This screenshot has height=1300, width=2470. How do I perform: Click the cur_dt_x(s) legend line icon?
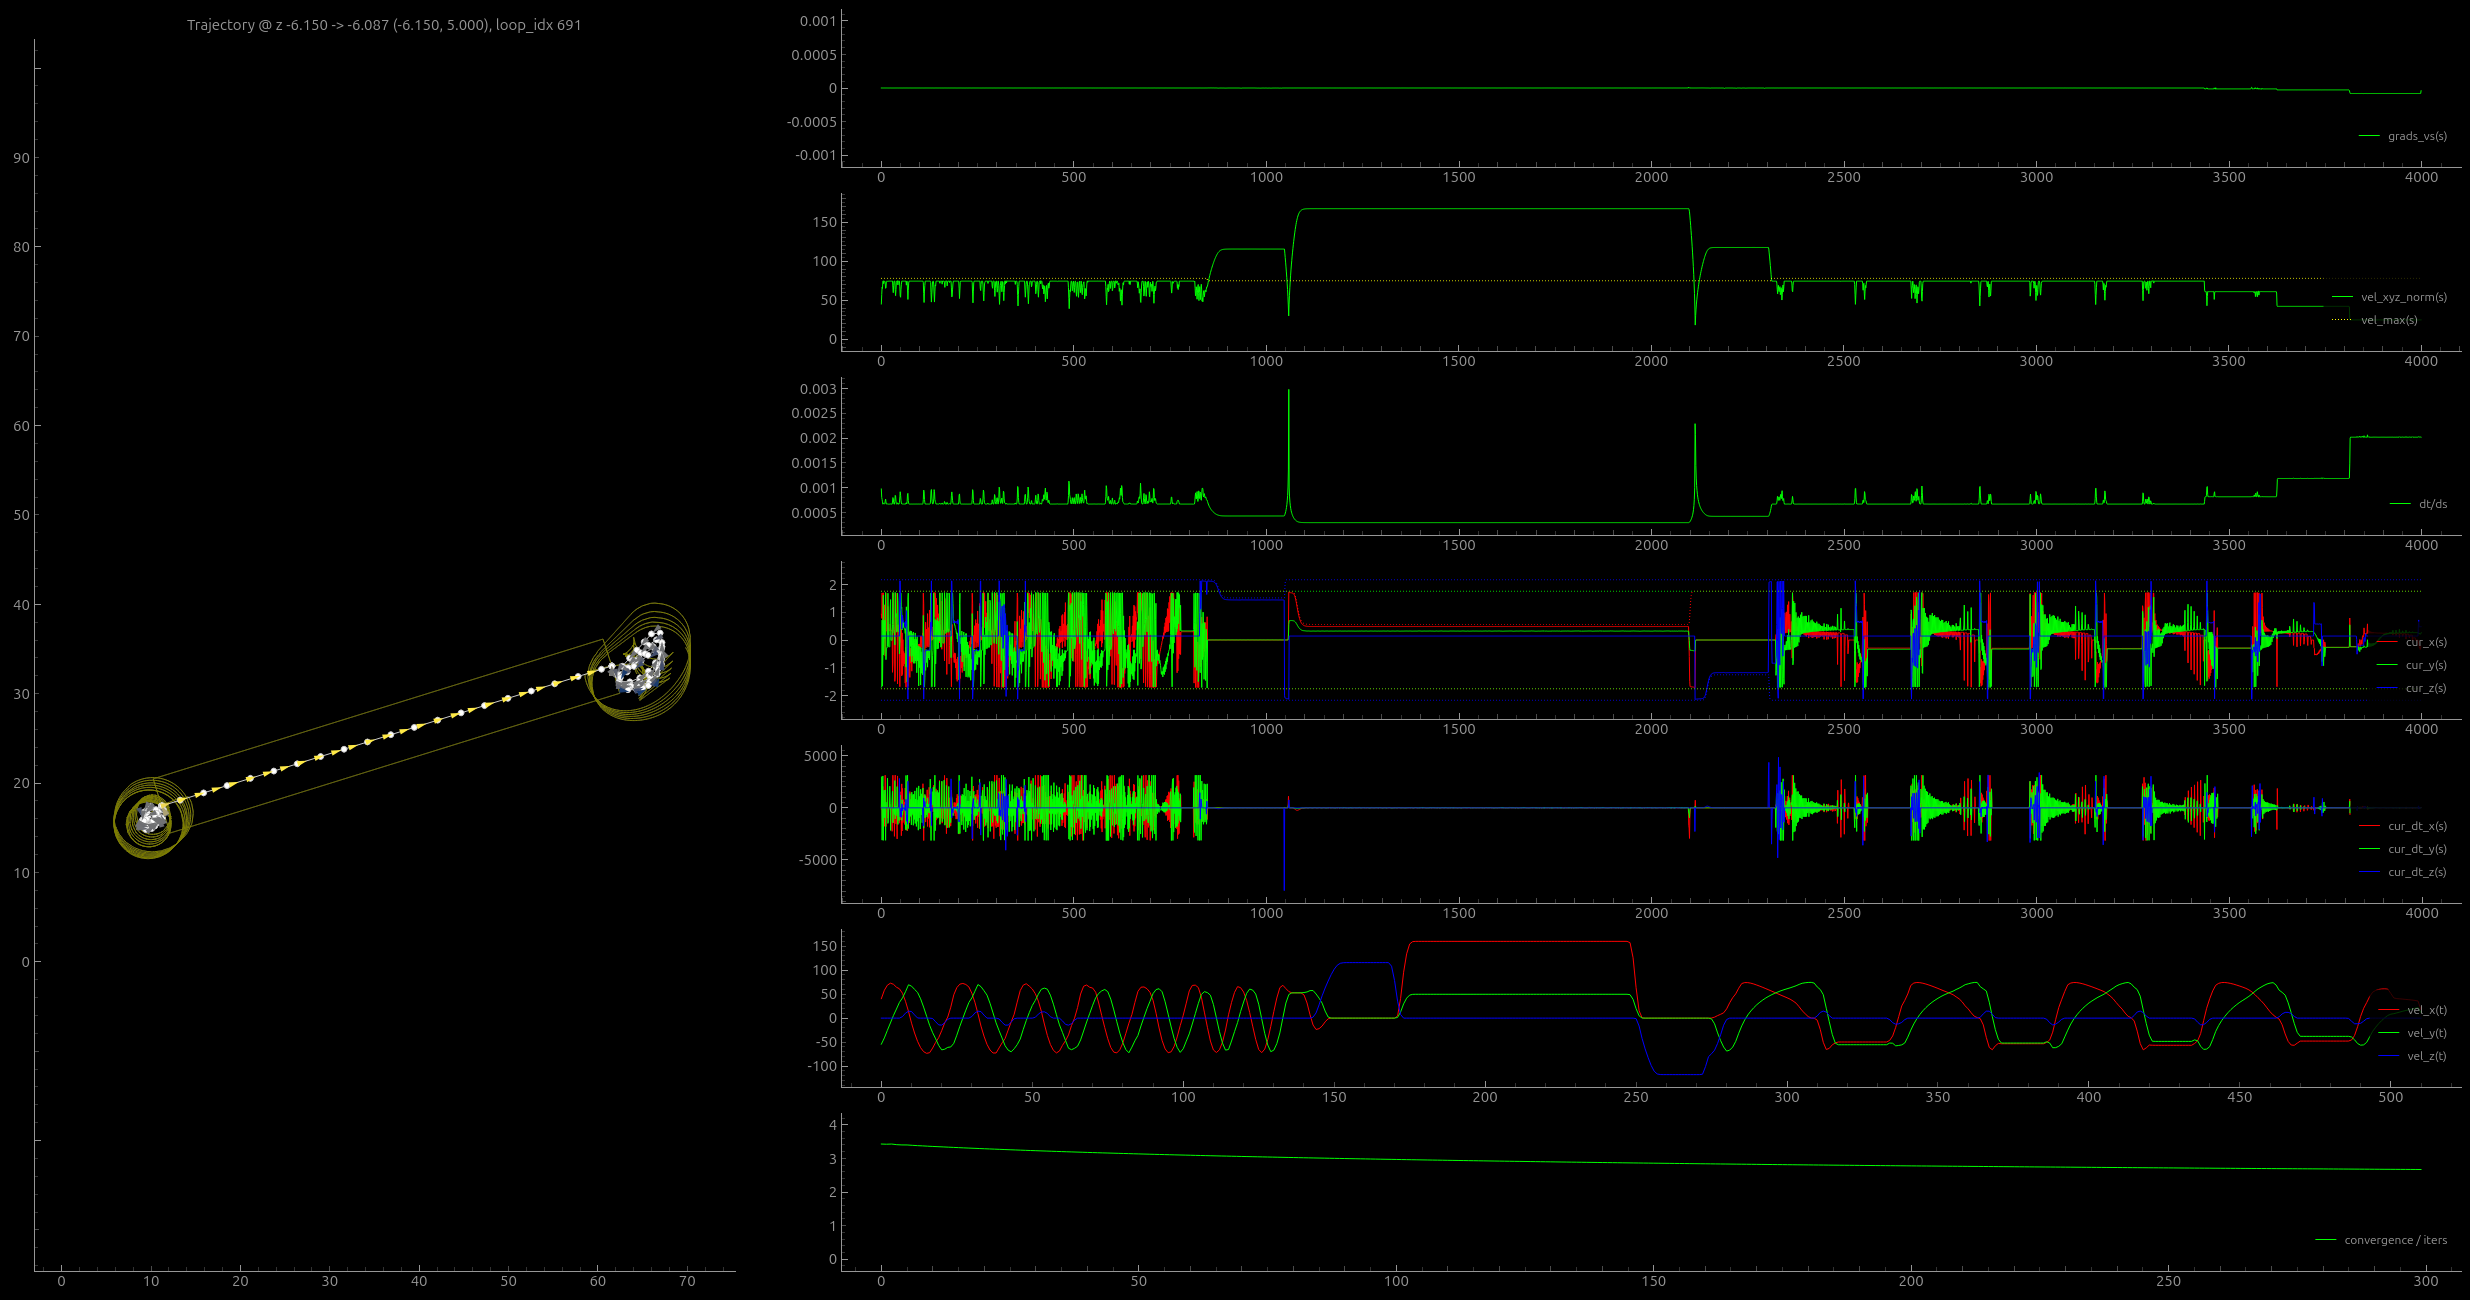[2370, 826]
